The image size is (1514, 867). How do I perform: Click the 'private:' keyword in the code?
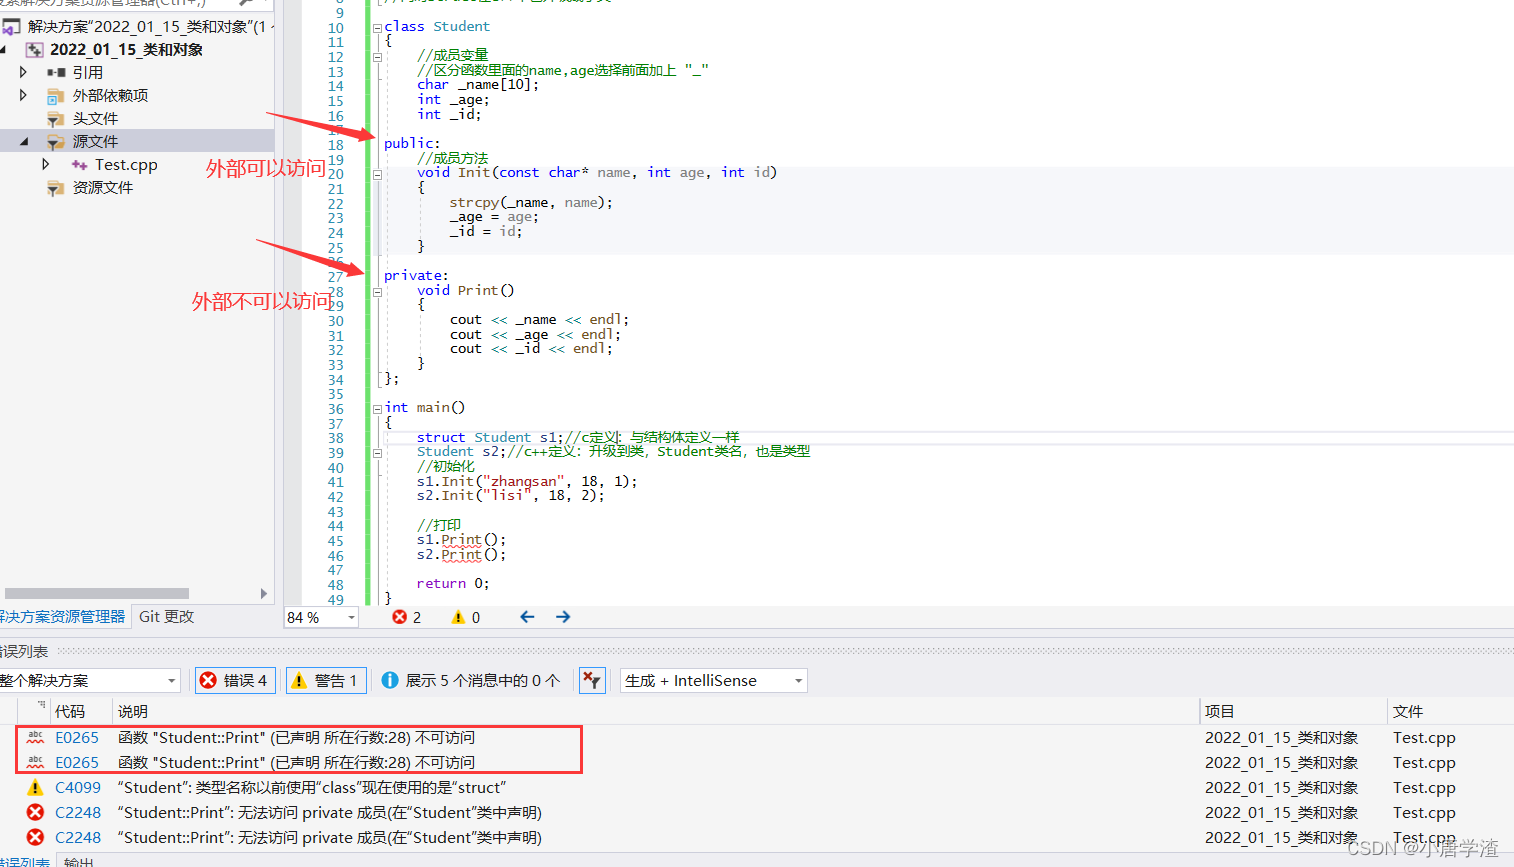click(x=416, y=276)
